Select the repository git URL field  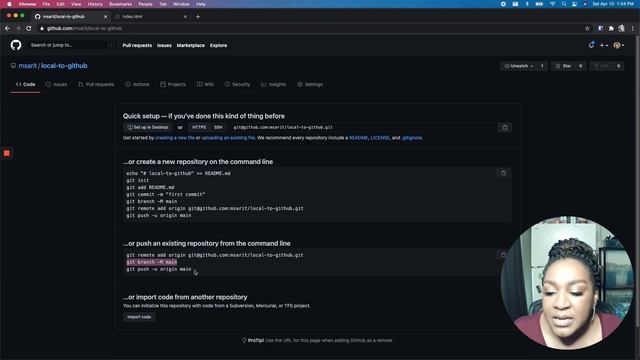click(x=363, y=127)
